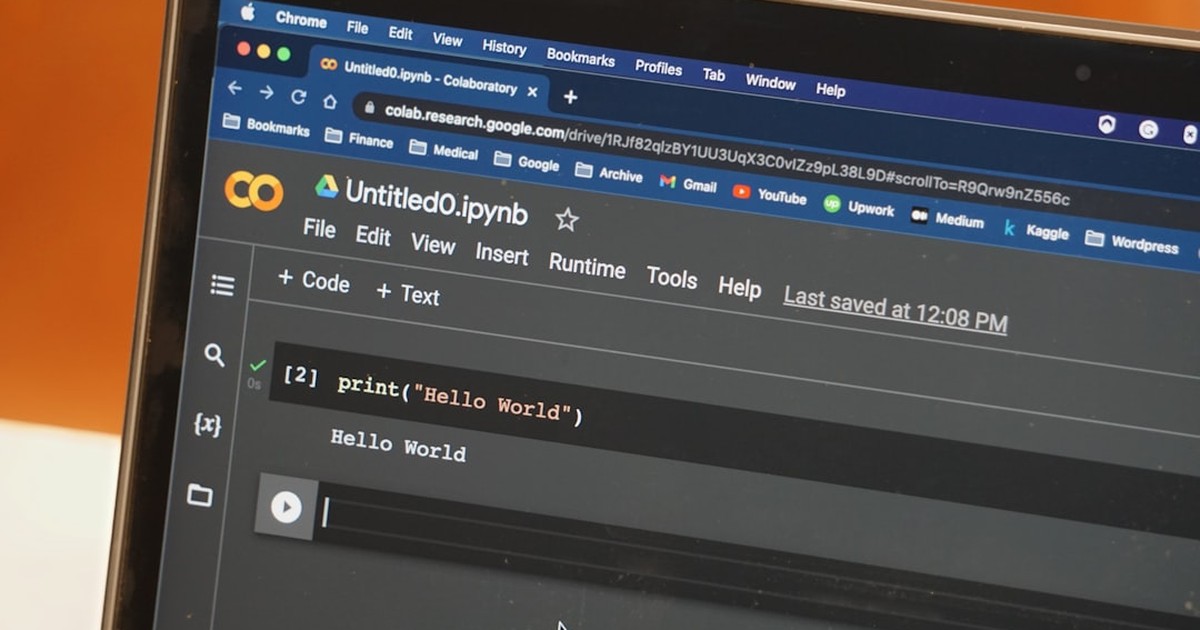Open the Colab Tools menu
The image size is (1200, 630).
[x=671, y=277]
